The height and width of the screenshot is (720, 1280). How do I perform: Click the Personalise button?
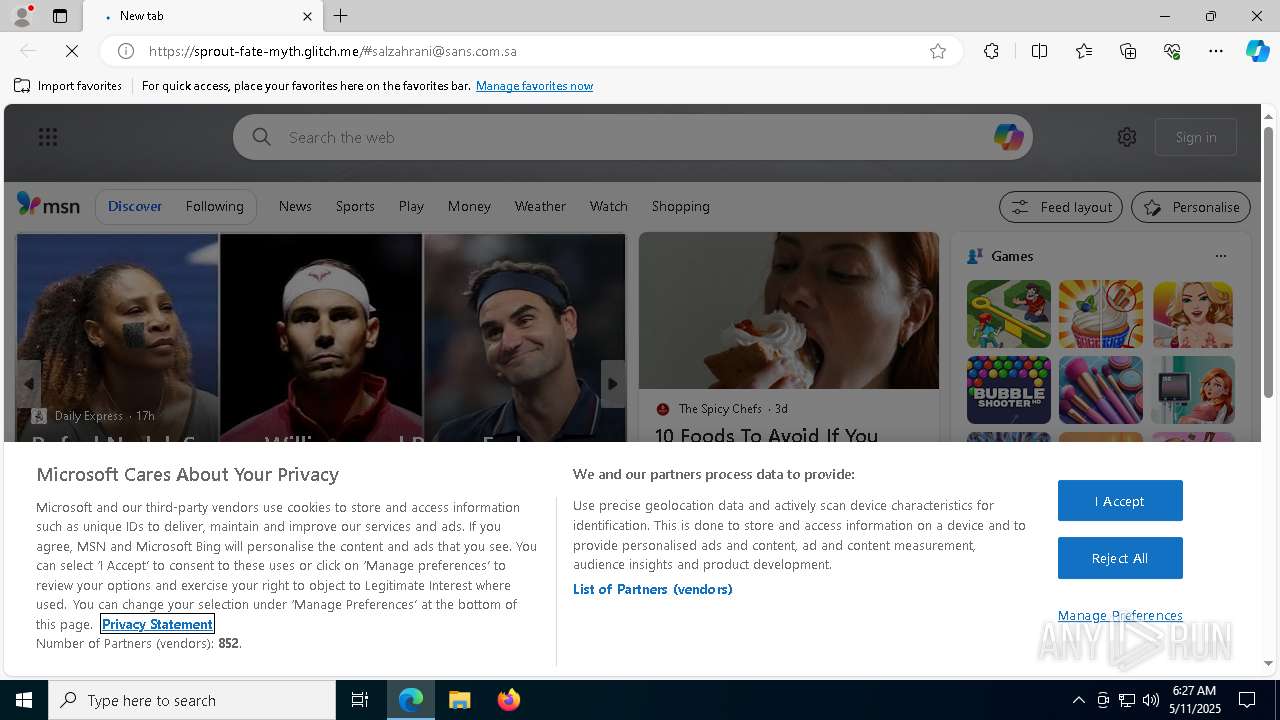tap(1191, 207)
